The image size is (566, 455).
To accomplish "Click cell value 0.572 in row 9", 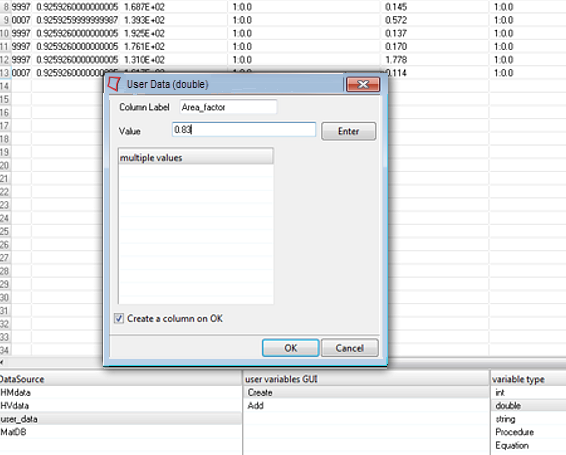I will pyautogui.click(x=396, y=20).
